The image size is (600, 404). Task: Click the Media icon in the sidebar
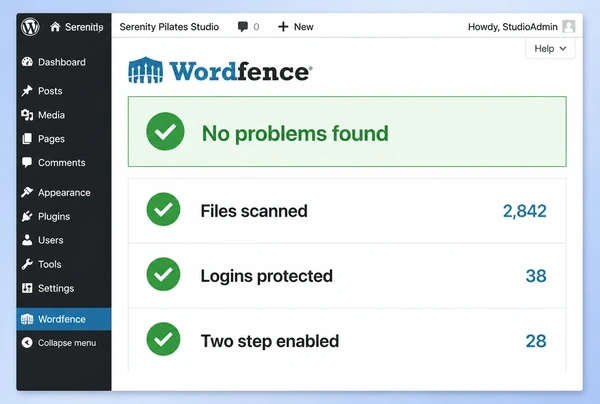click(27, 115)
